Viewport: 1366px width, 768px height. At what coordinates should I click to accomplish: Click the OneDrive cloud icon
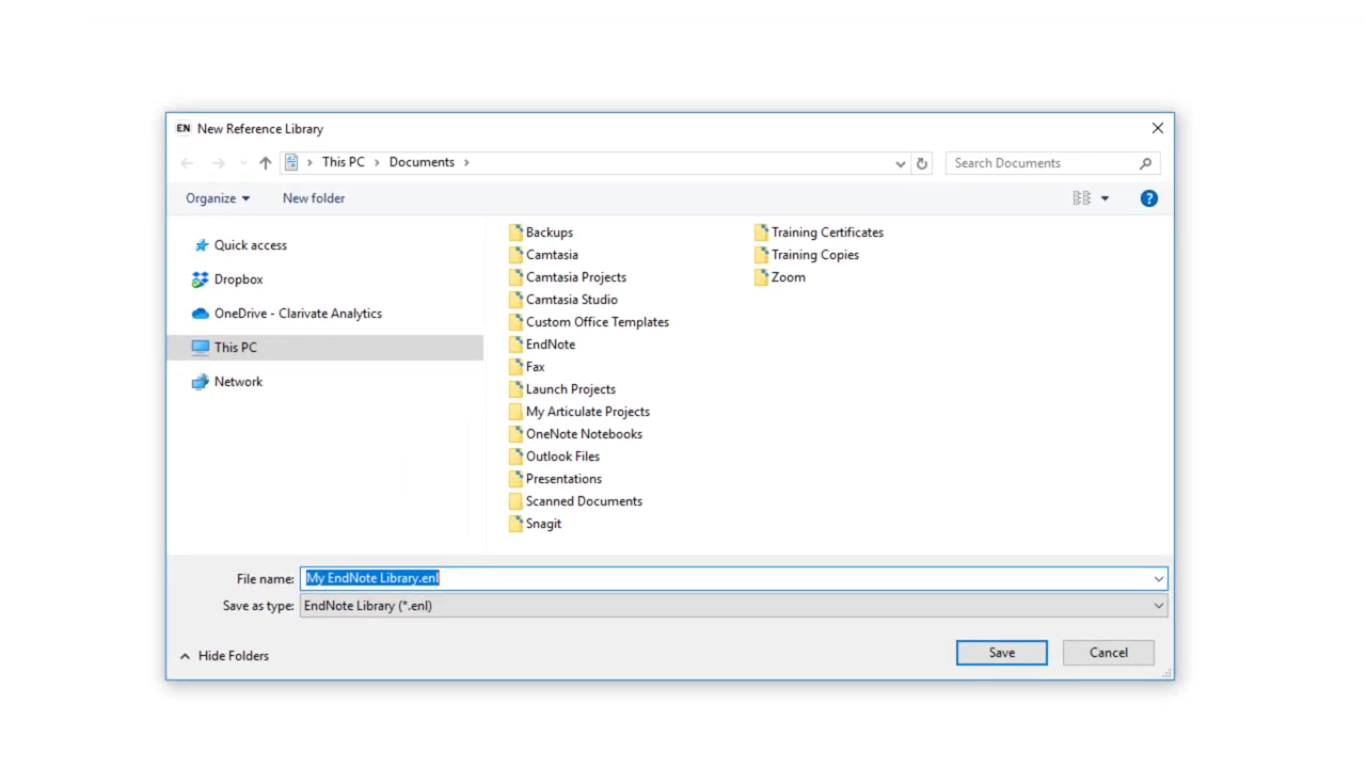point(200,313)
